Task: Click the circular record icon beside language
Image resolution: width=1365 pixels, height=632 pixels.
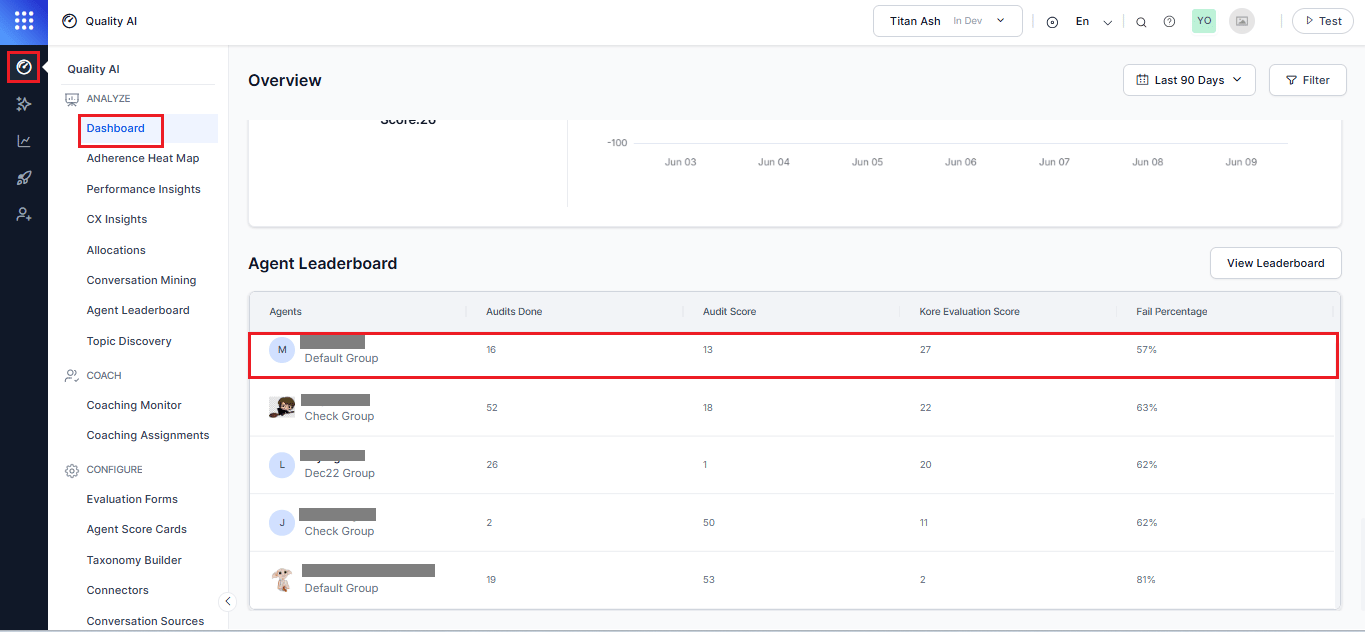Action: [1052, 22]
